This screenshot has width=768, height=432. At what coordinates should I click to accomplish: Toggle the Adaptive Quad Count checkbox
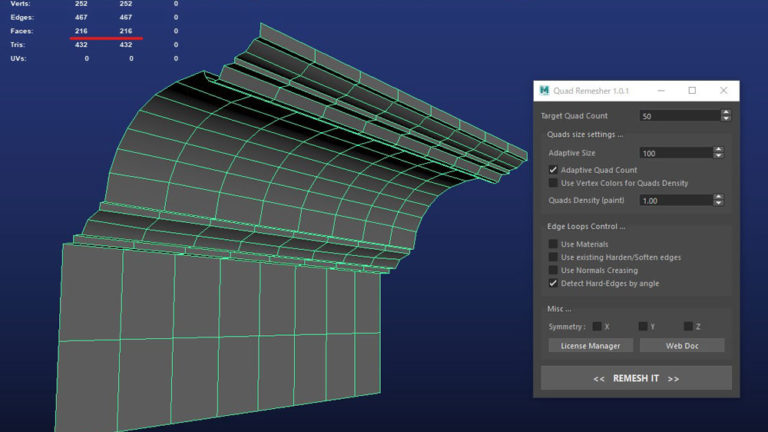pyautogui.click(x=553, y=170)
